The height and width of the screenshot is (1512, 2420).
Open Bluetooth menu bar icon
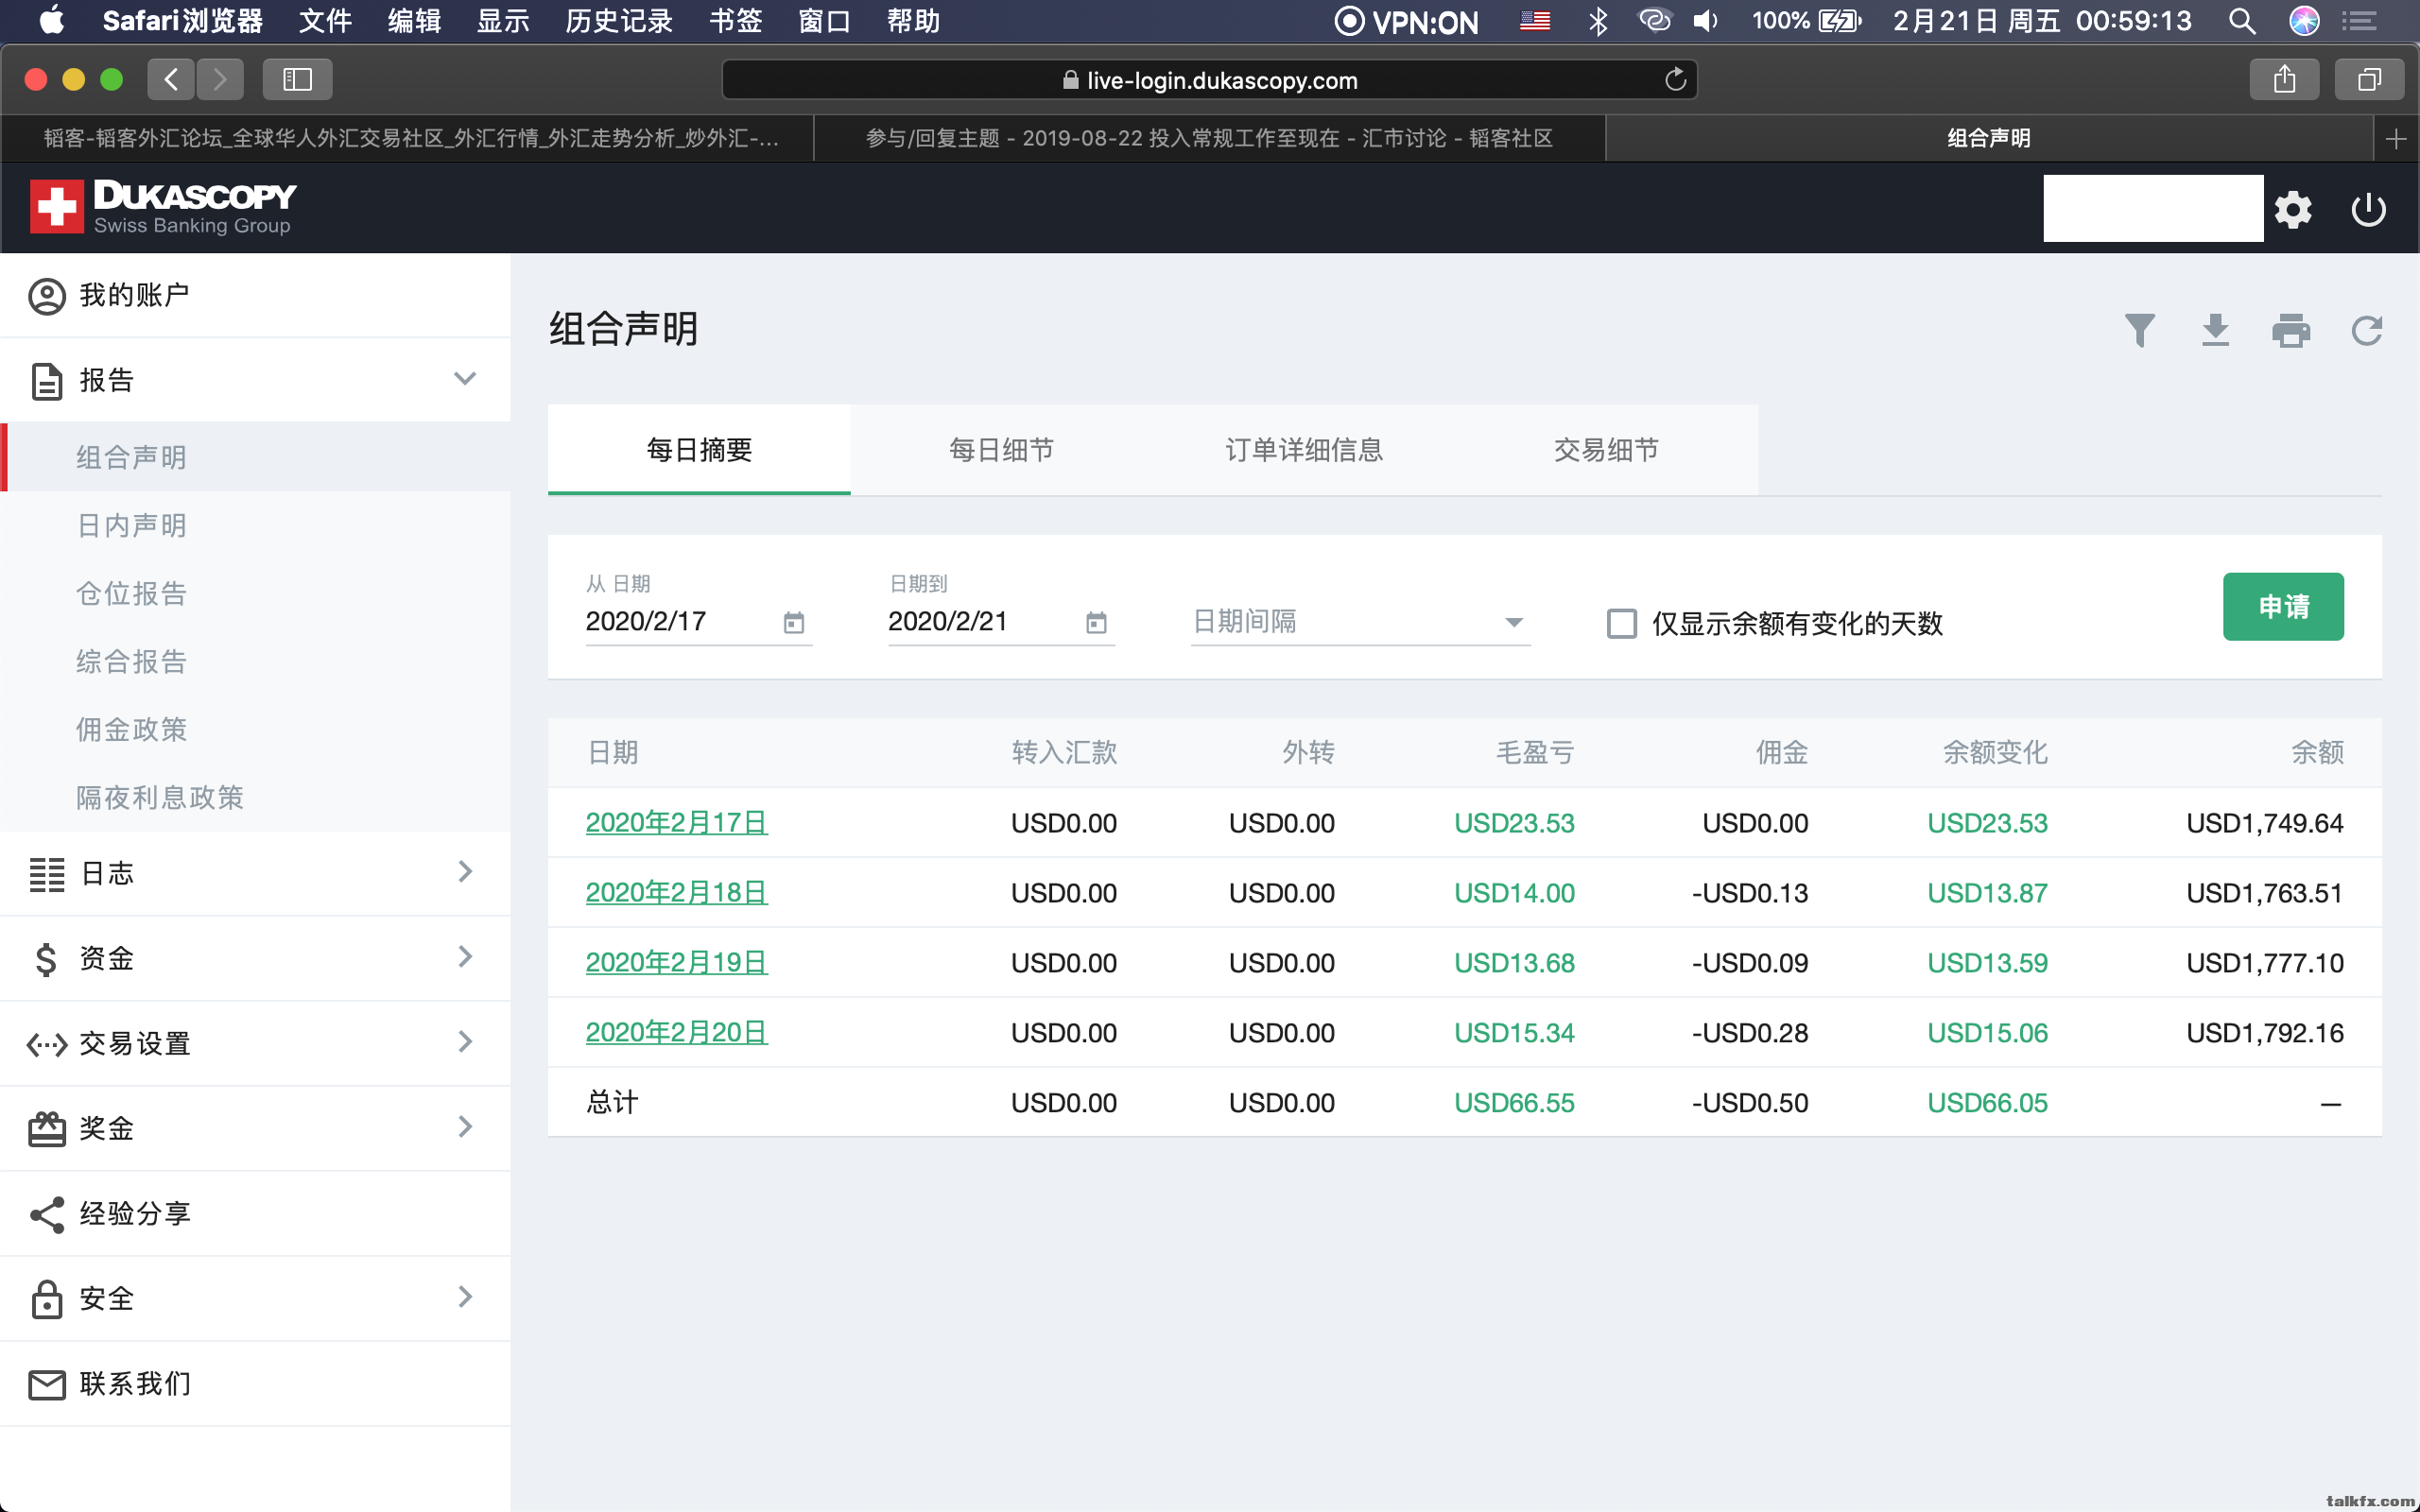click(1598, 21)
